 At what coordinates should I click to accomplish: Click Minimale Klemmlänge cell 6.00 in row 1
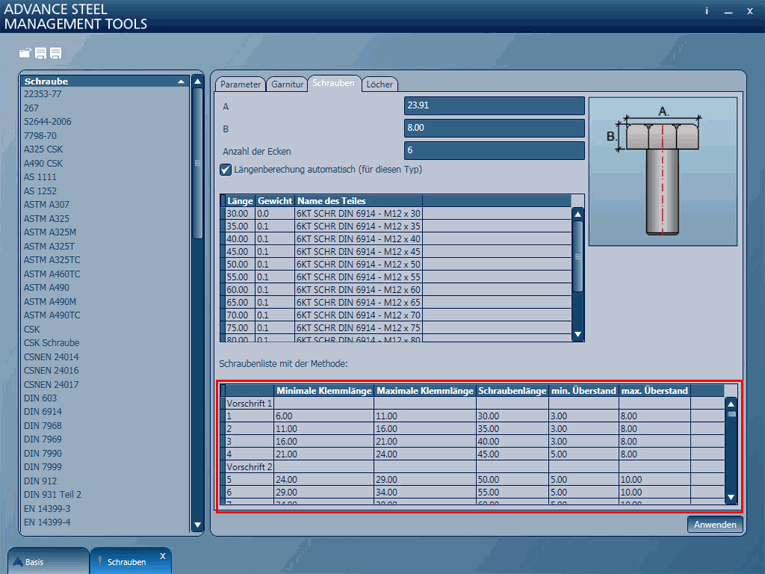pos(324,416)
